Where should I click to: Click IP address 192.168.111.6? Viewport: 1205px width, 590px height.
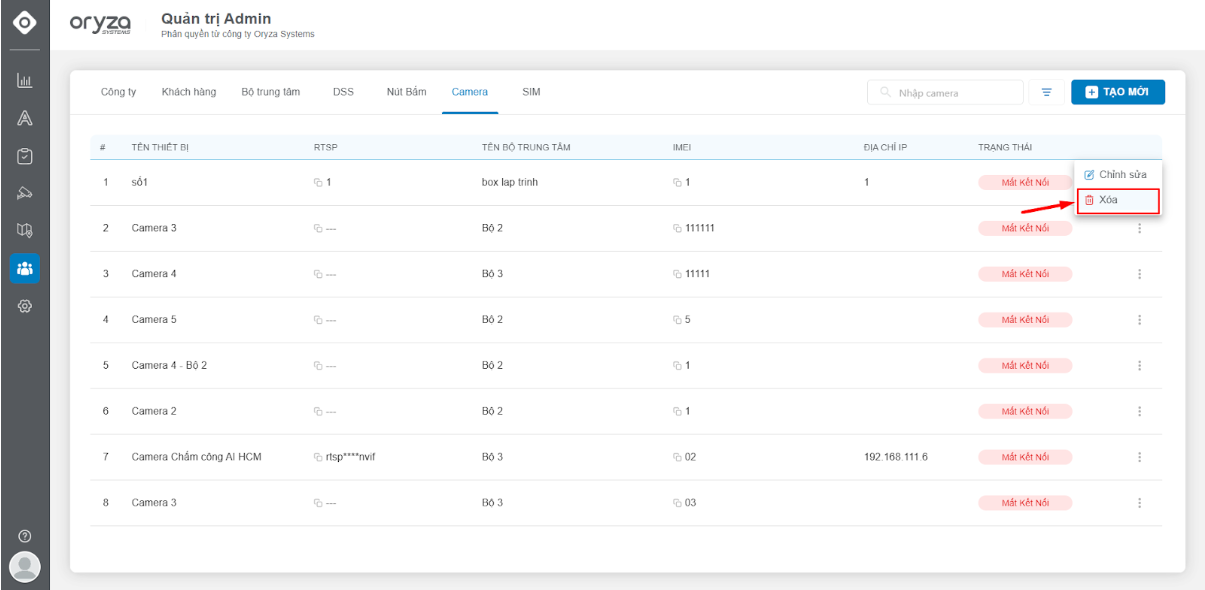point(896,457)
